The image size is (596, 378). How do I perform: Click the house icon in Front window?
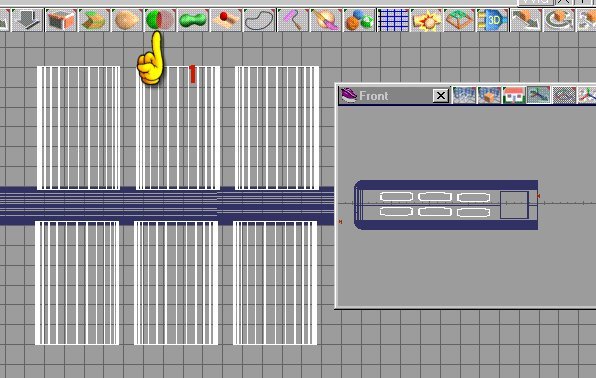tap(514, 95)
